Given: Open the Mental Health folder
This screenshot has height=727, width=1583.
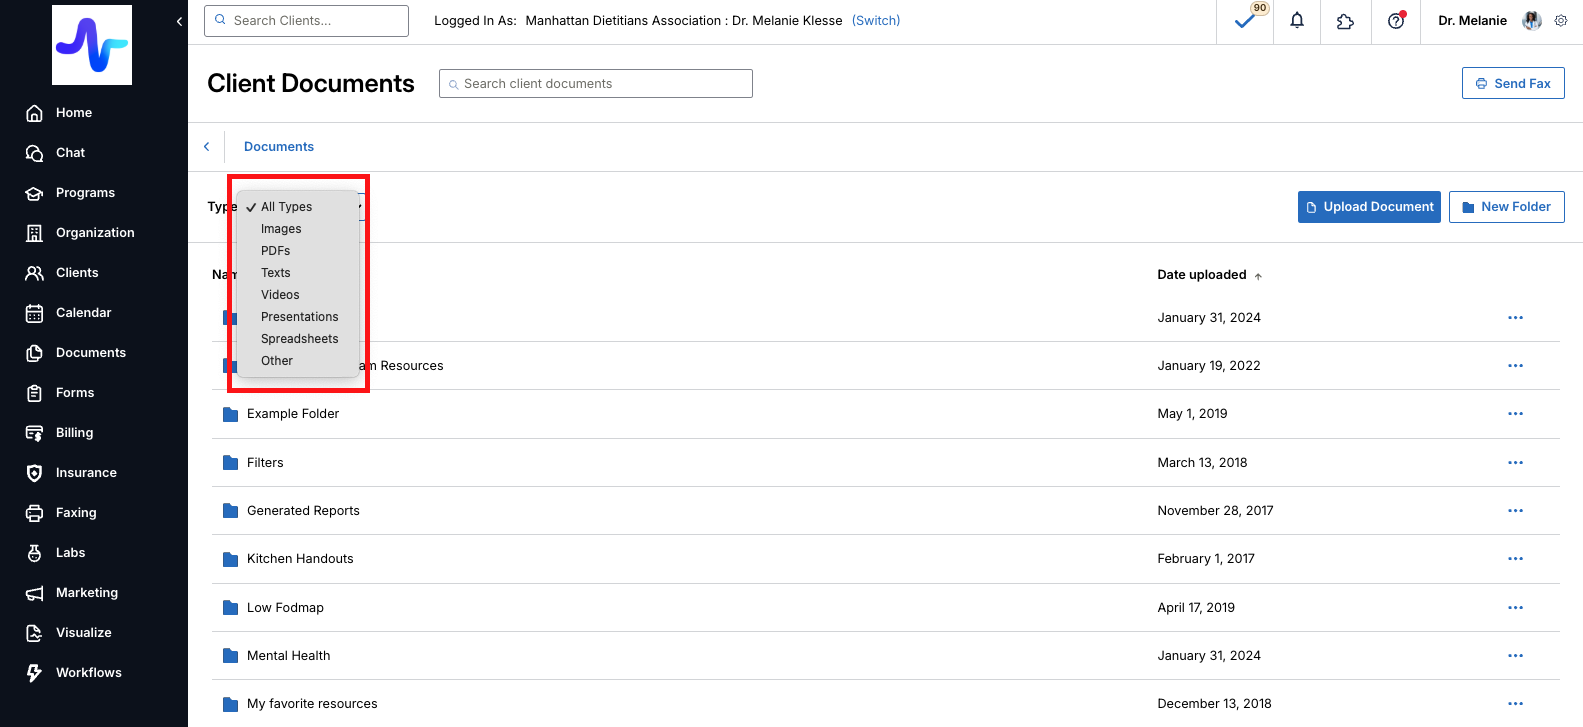Looking at the screenshot, I should tap(288, 656).
